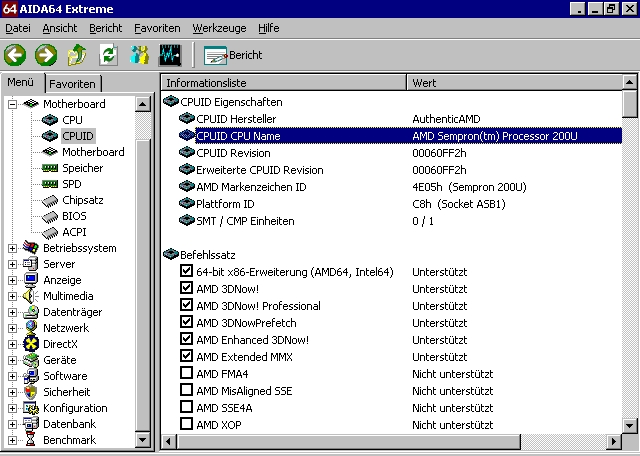Click the Bericht report toolbar button
640x456 pixels.
pyautogui.click(x=233, y=55)
